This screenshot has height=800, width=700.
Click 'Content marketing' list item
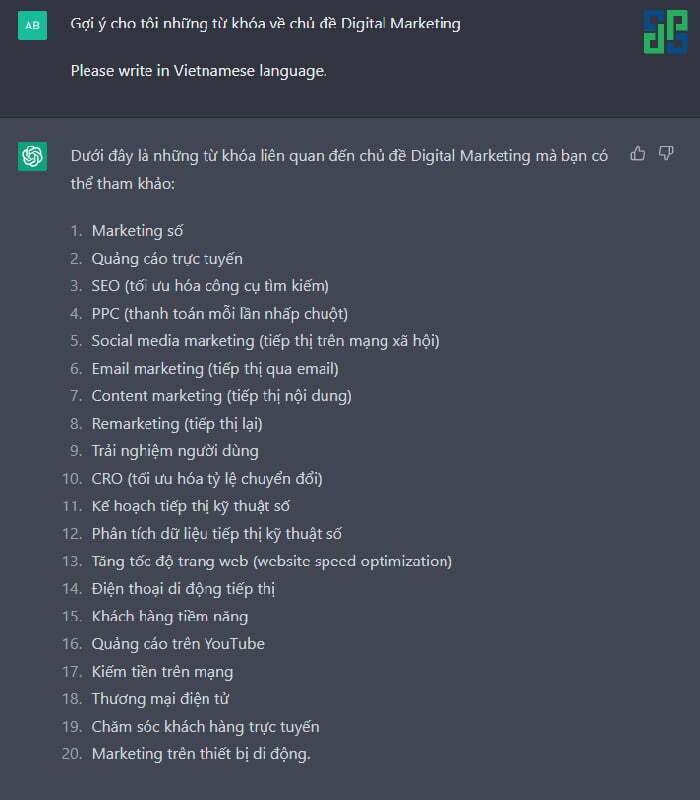click(x=221, y=396)
